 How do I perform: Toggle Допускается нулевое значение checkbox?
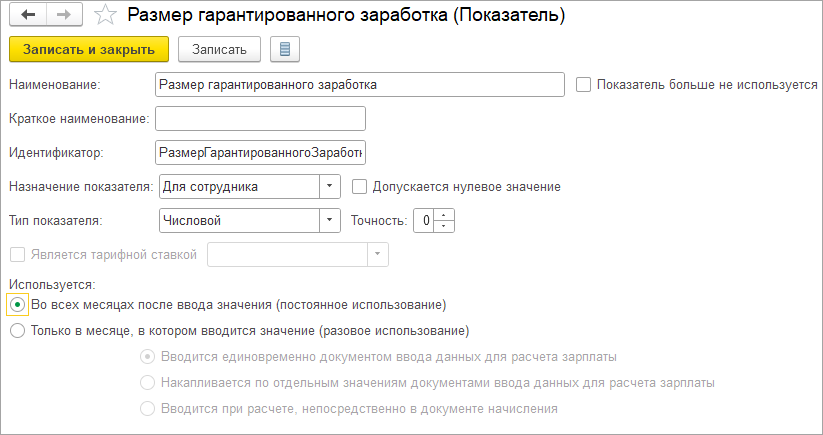pyautogui.click(x=360, y=187)
